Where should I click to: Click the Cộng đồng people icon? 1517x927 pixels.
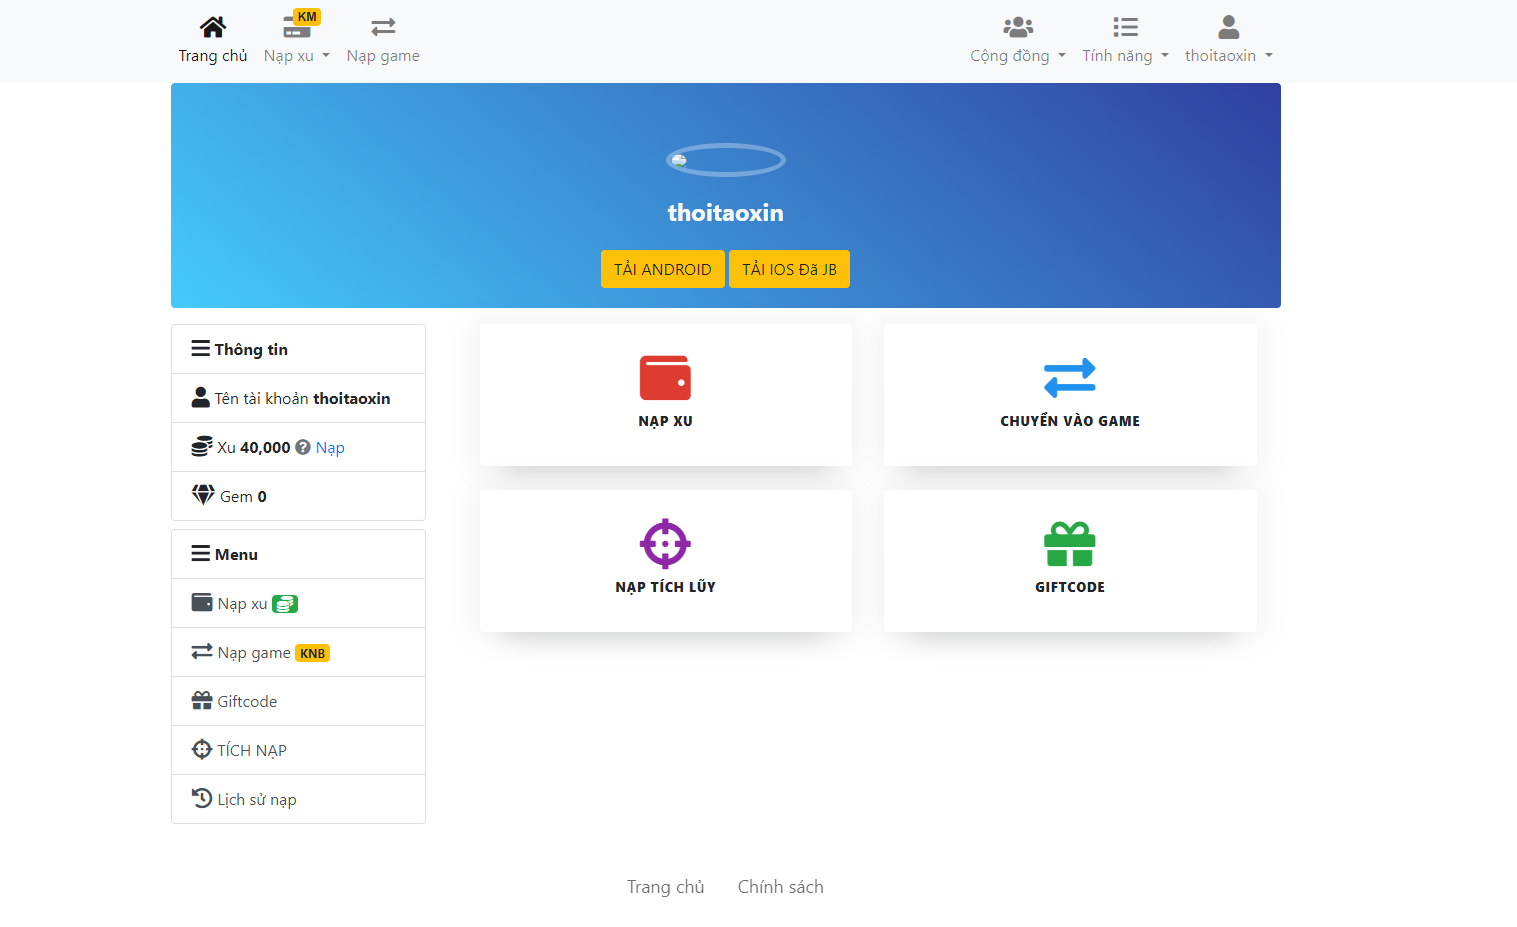pyautogui.click(x=1018, y=27)
